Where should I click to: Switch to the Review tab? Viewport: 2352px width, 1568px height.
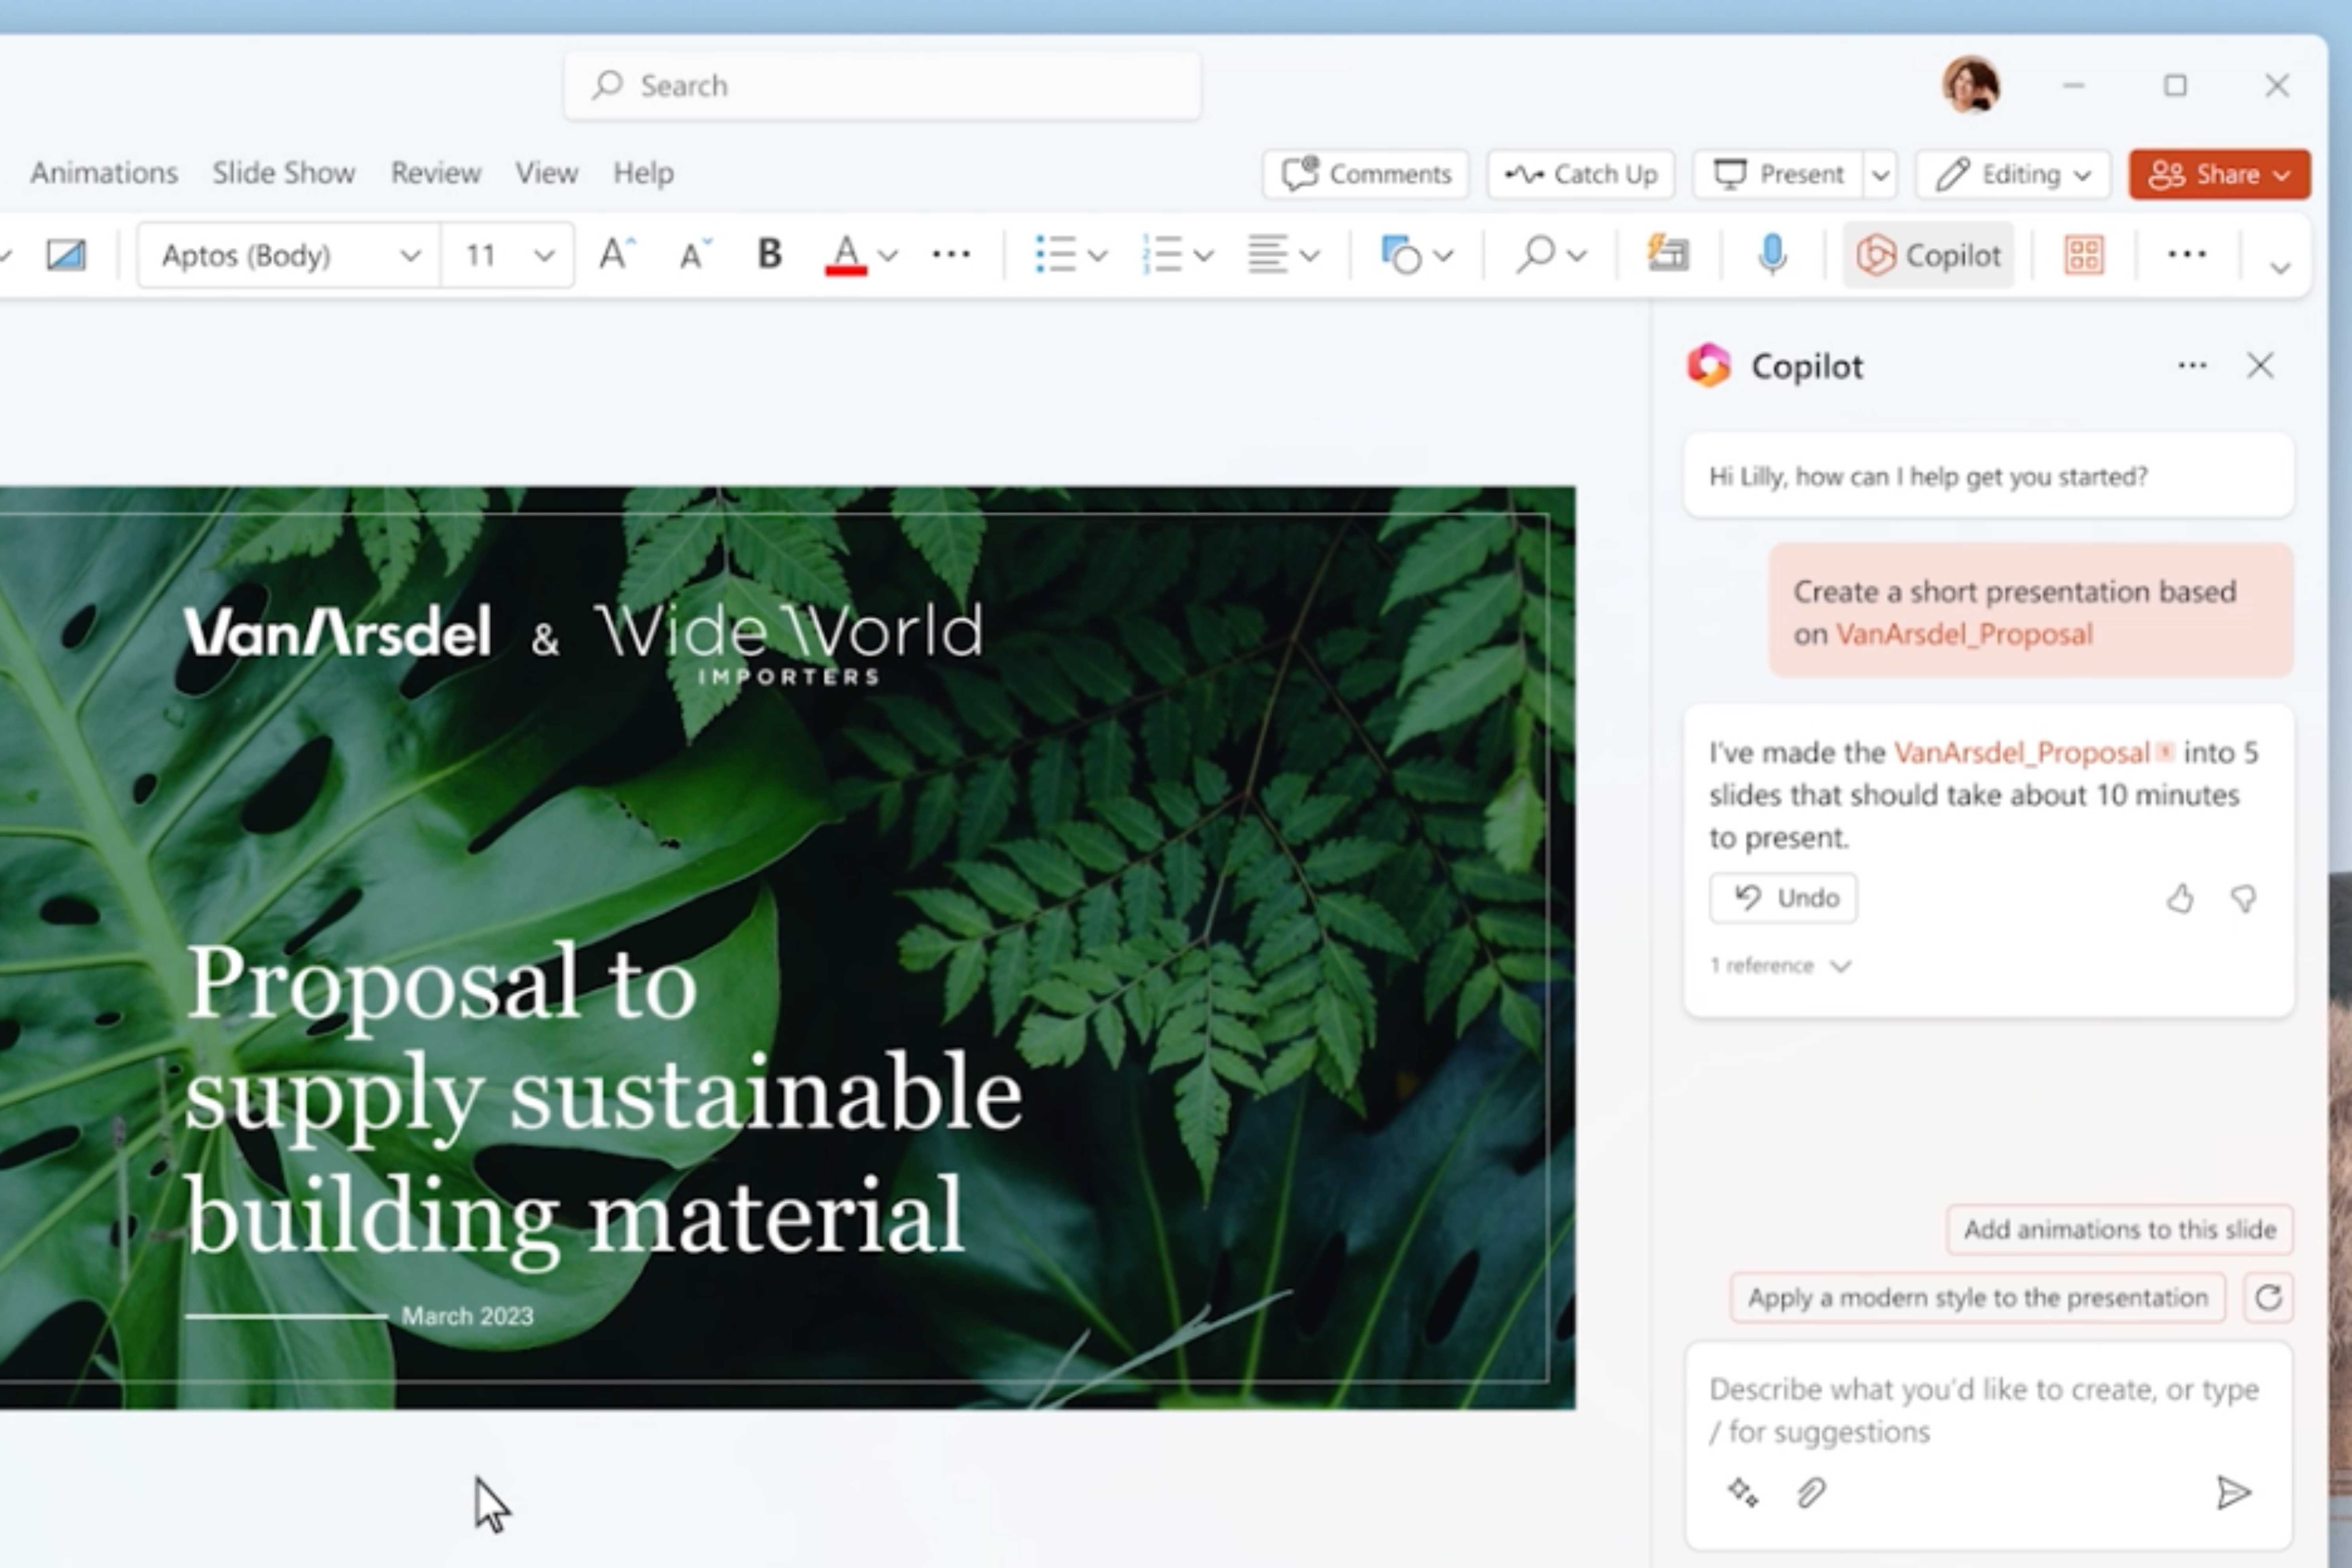pos(436,173)
